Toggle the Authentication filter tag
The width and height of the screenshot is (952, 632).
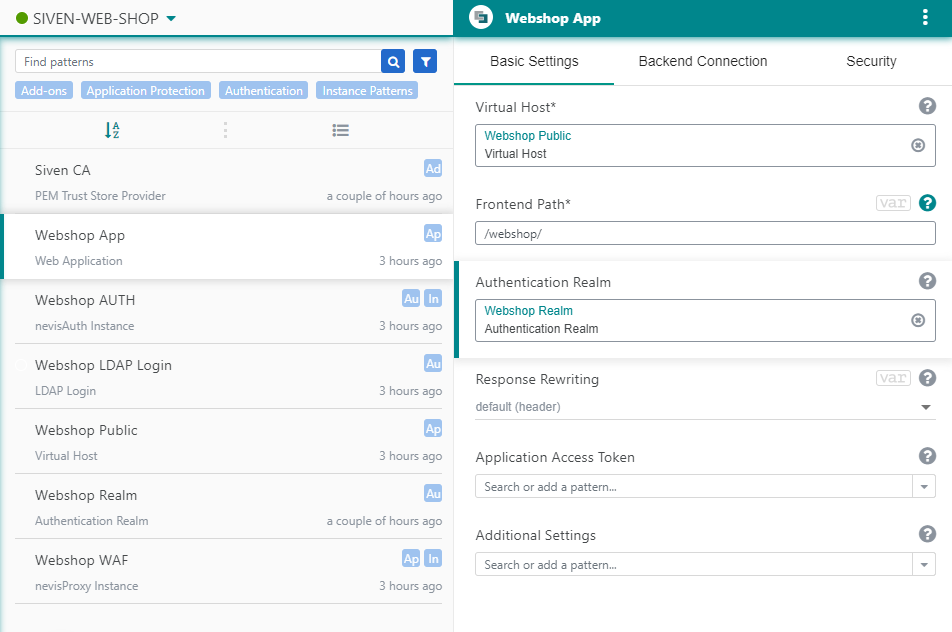coord(264,91)
